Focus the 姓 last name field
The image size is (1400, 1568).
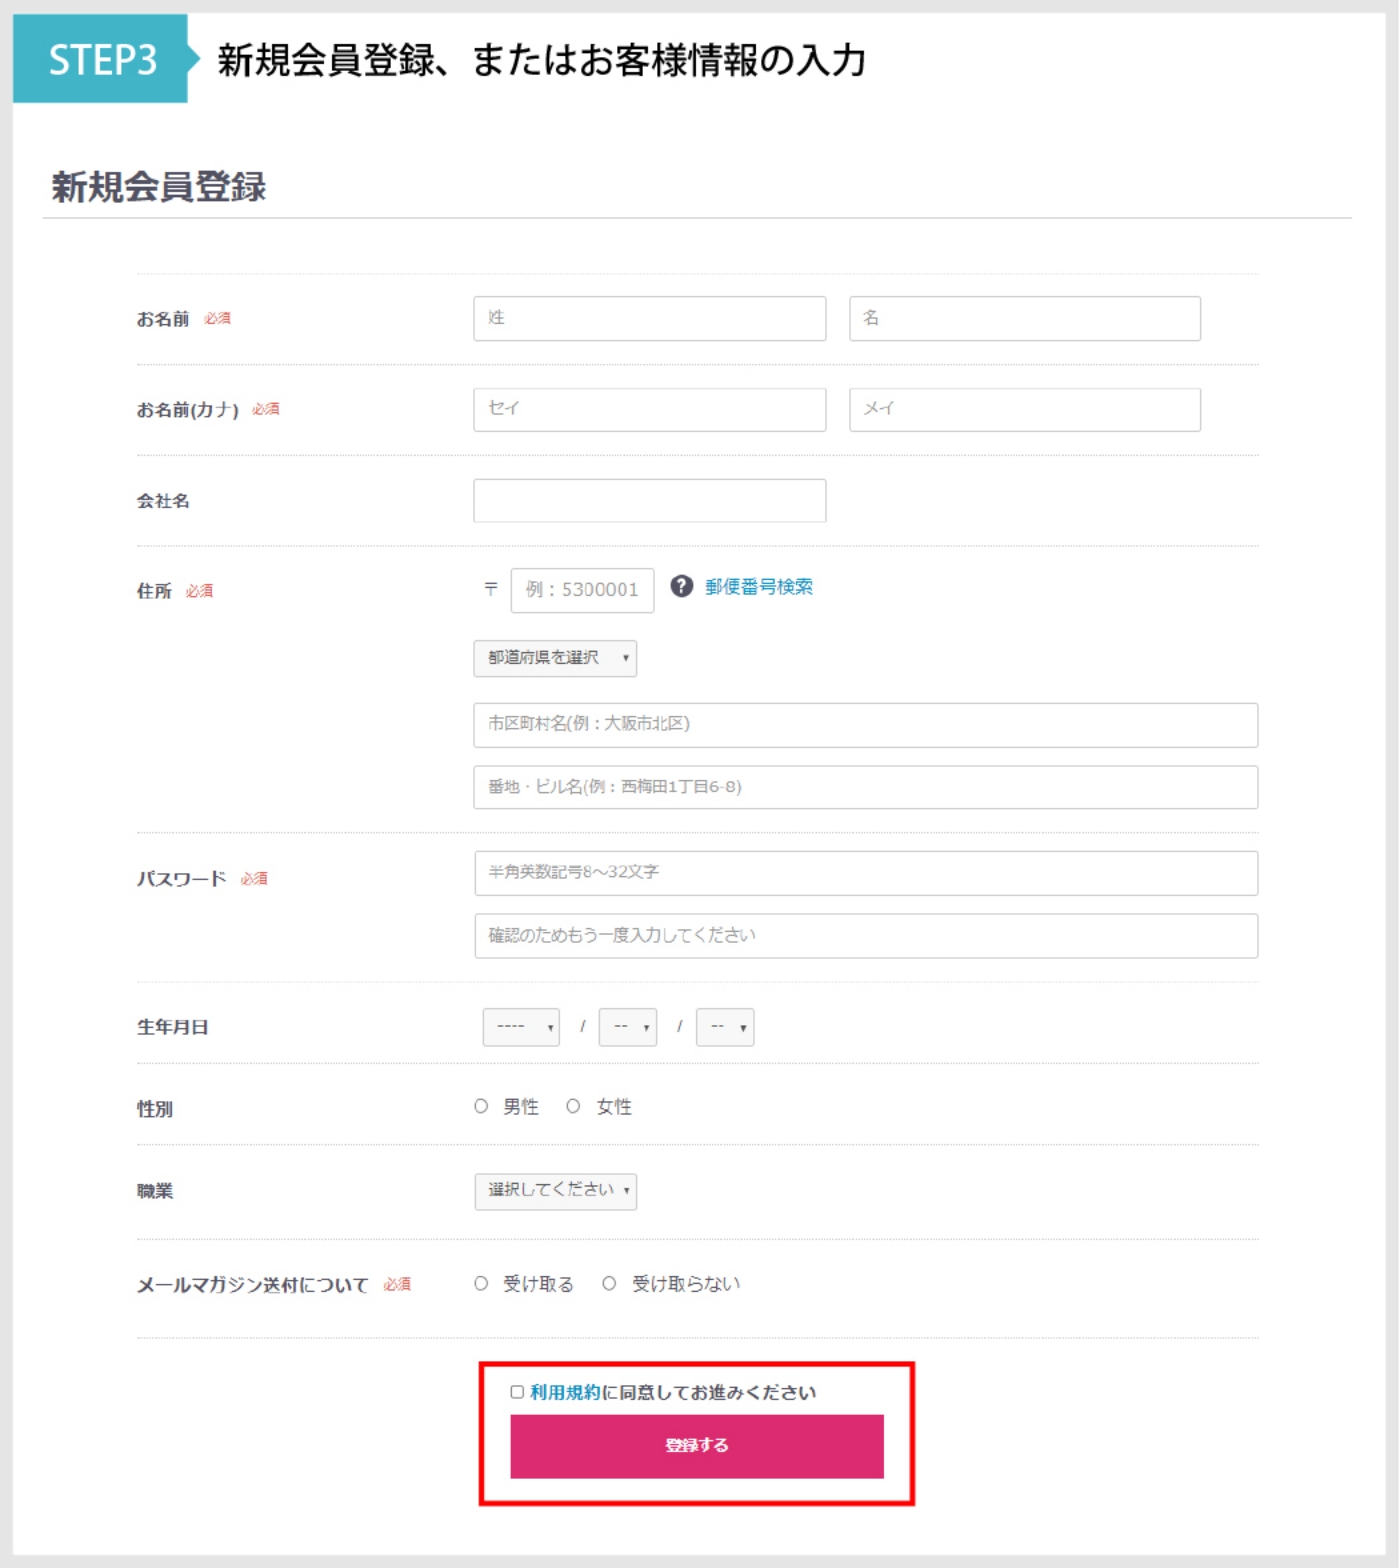pos(649,318)
